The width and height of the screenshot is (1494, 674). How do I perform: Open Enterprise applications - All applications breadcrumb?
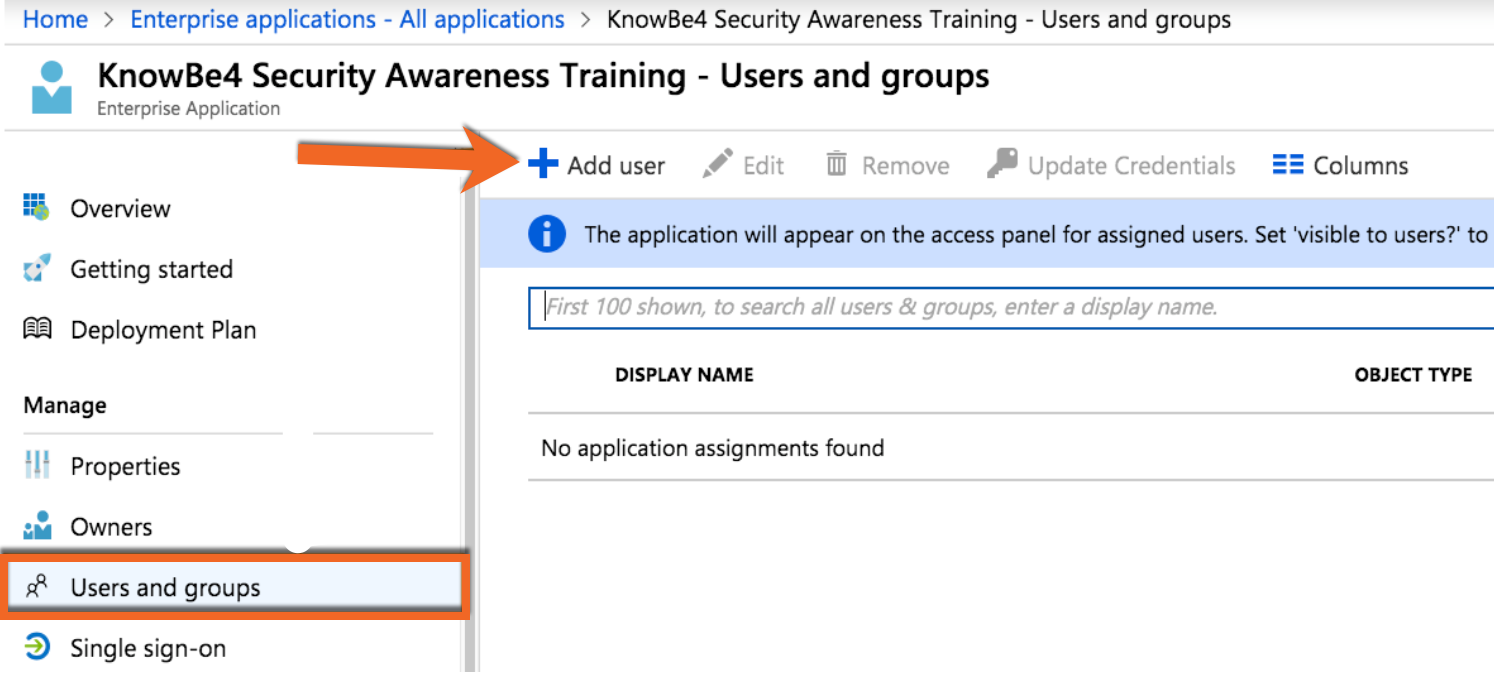(x=346, y=18)
